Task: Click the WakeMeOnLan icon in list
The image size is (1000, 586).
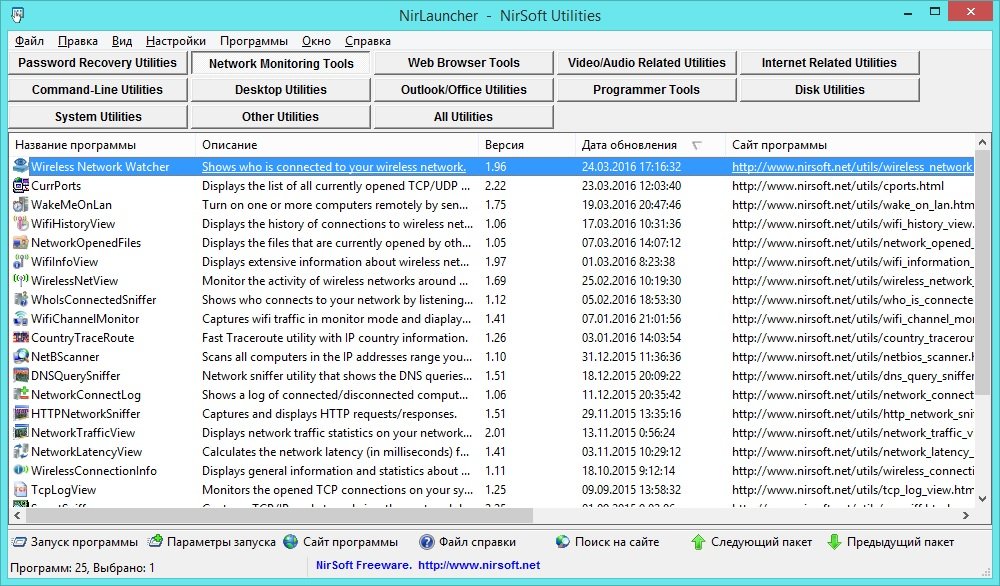Action: pyautogui.click(x=21, y=205)
